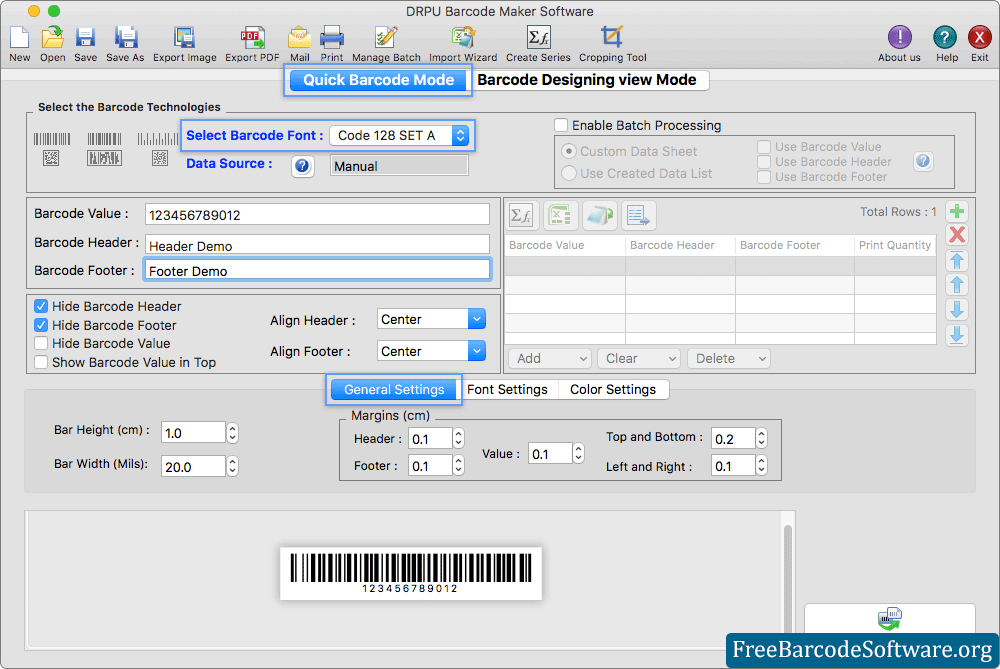The height and width of the screenshot is (669, 1000).
Task: Click the Excel import icon above the table
Action: pyautogui.click(x=560, y=216)
